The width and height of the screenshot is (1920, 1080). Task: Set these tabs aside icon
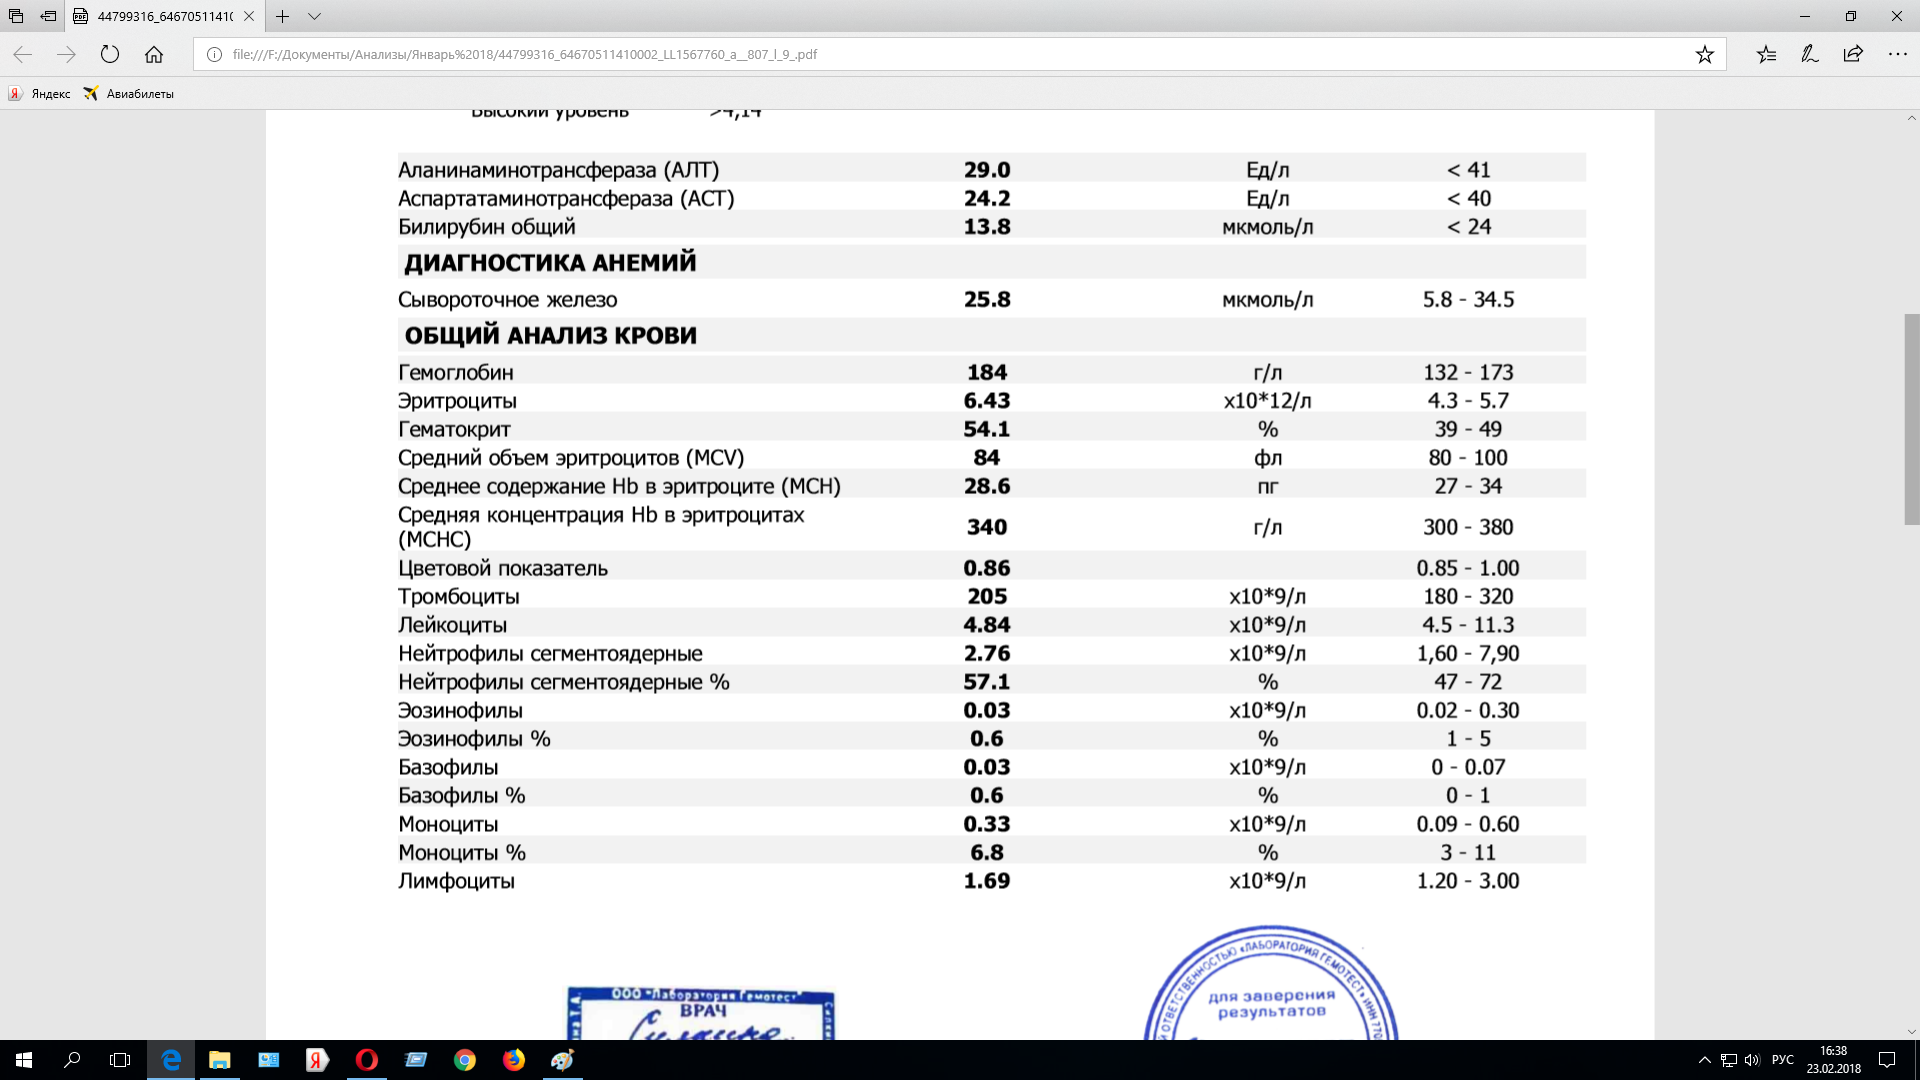tap(48, 16)
